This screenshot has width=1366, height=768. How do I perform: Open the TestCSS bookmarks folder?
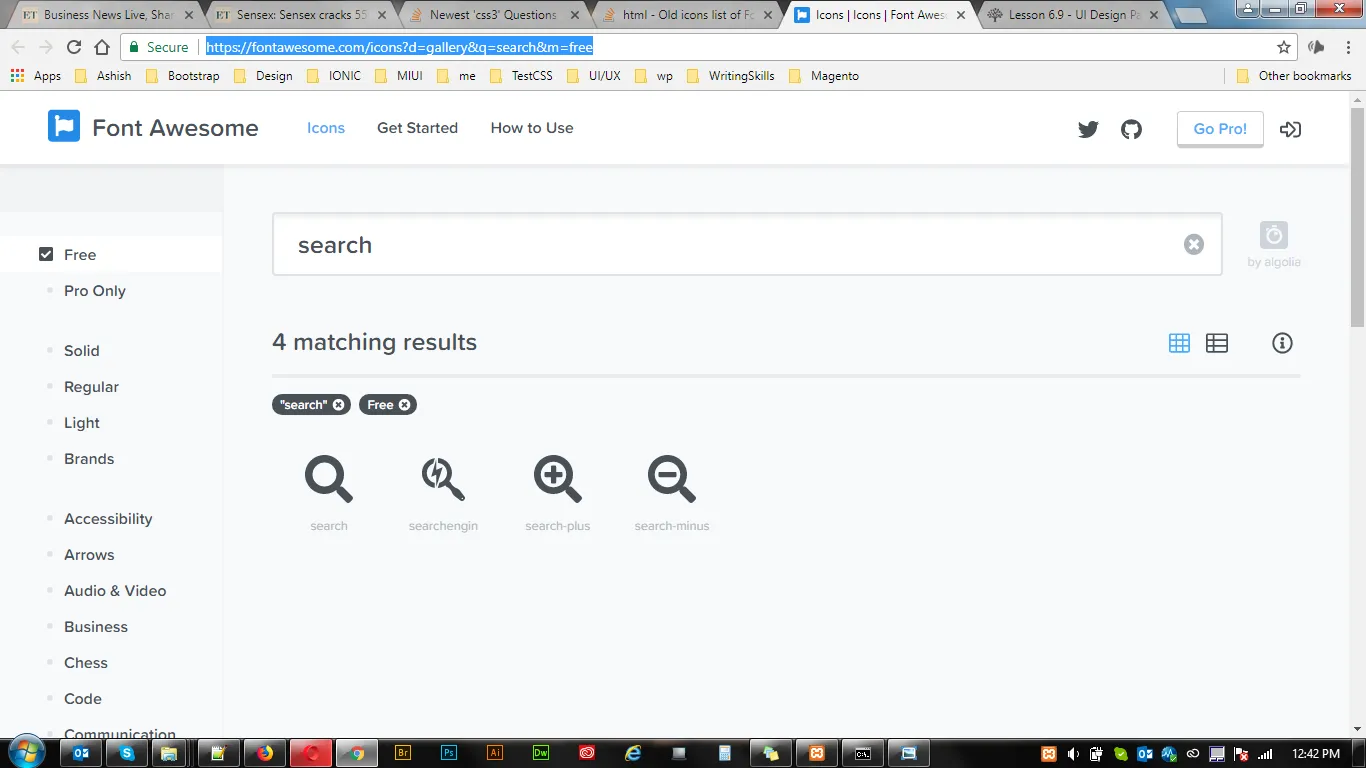(x=521, y=76)
